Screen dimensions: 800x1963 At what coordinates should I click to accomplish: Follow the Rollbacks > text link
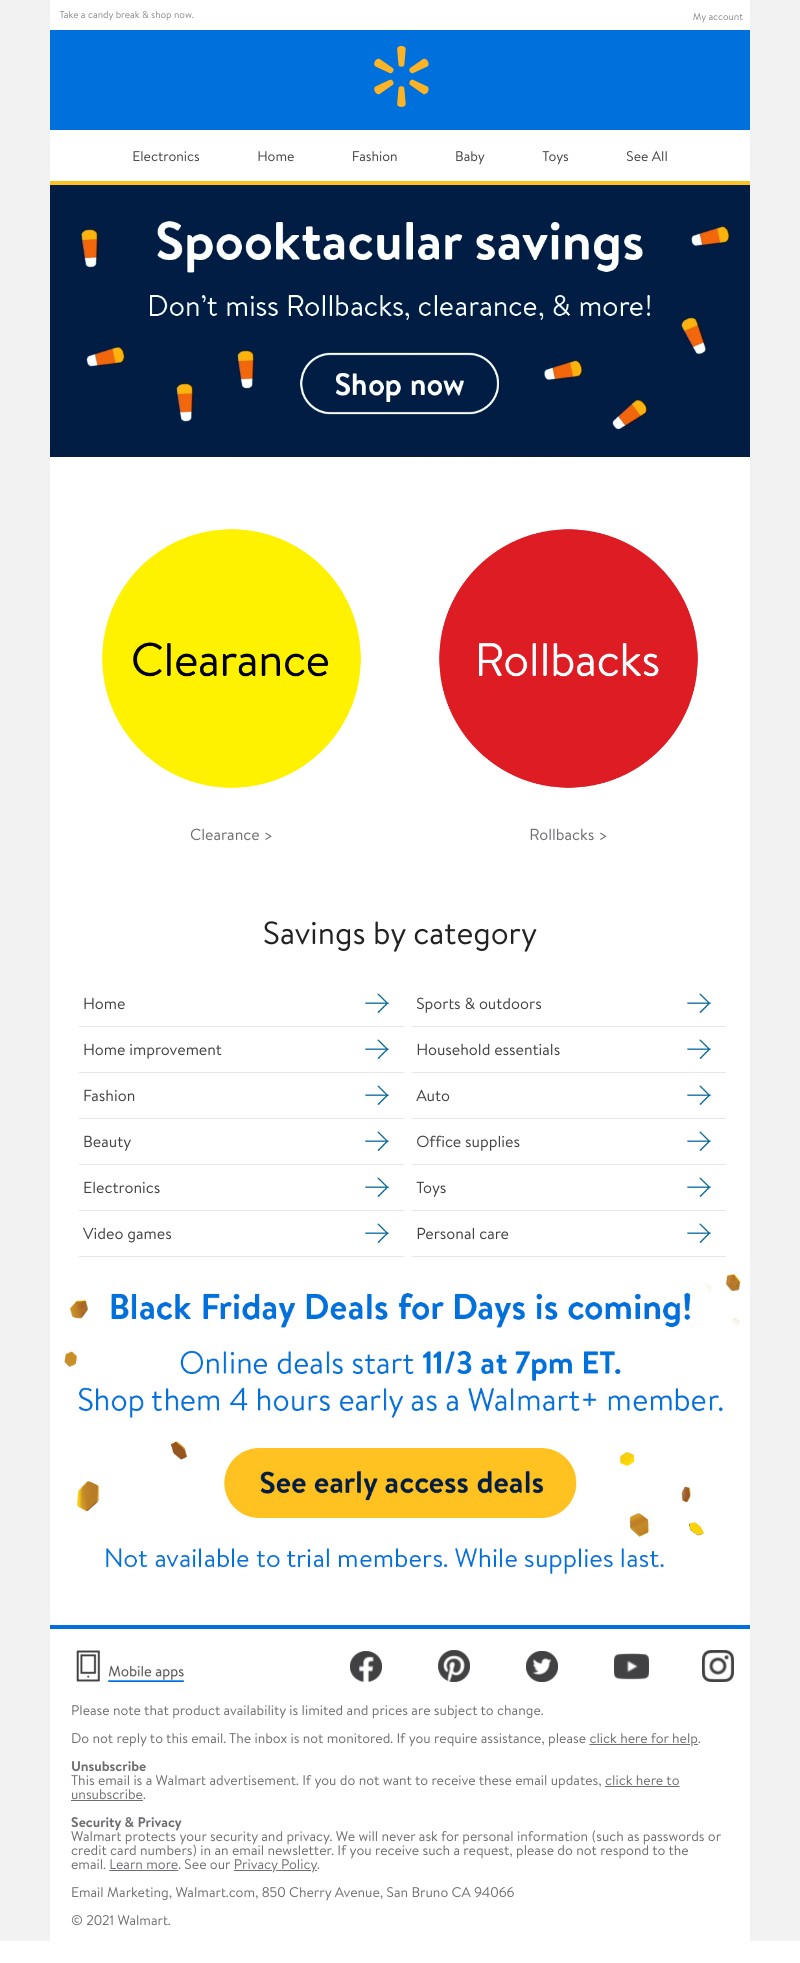(568, 835)
